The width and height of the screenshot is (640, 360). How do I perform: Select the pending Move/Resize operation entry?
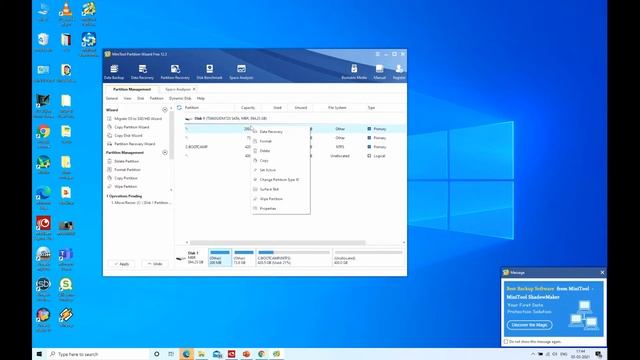(x=141, y=203)
